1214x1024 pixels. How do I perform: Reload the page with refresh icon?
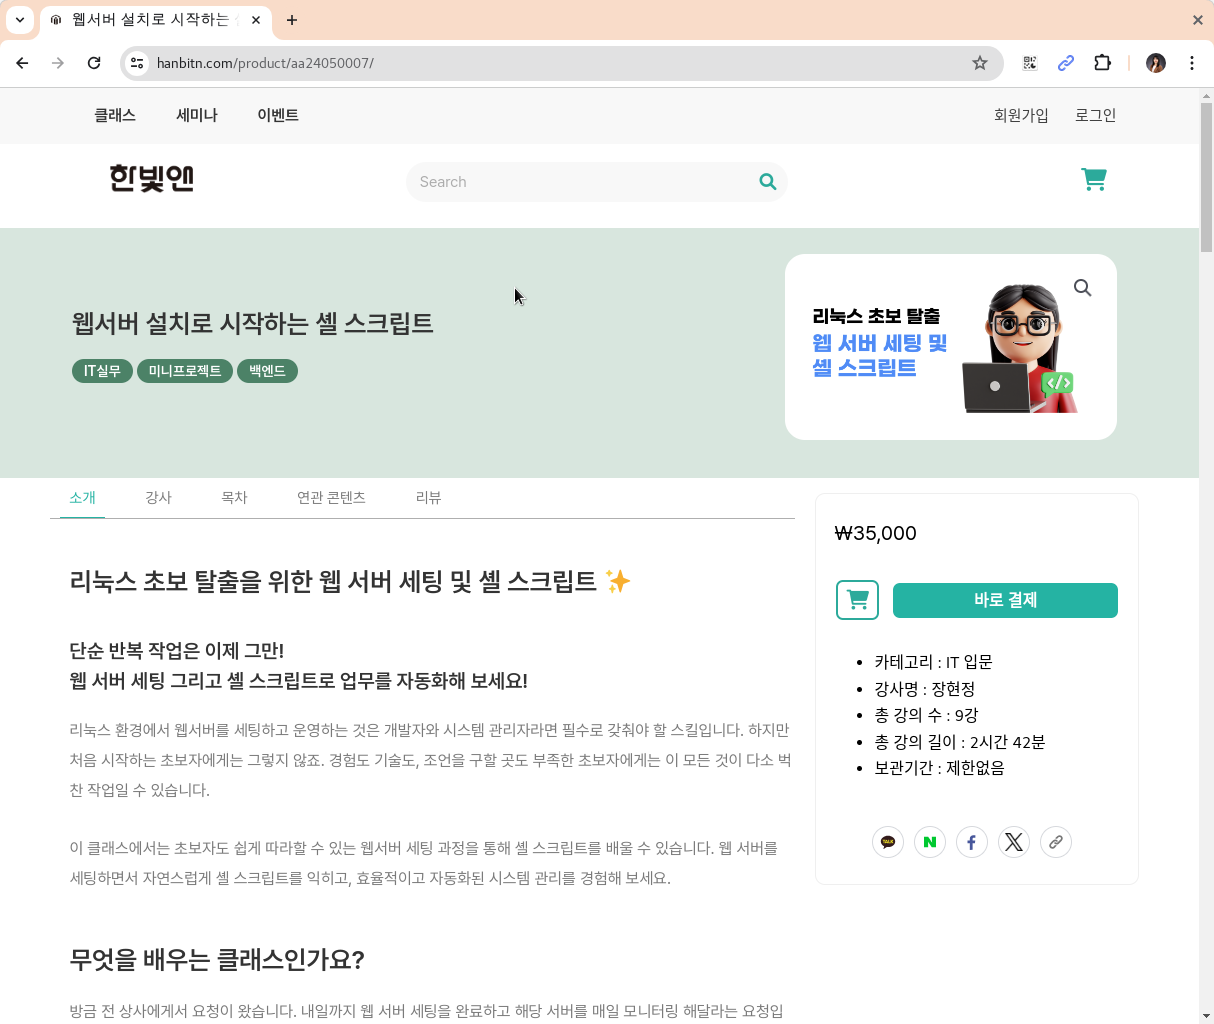tap(94, 63)
